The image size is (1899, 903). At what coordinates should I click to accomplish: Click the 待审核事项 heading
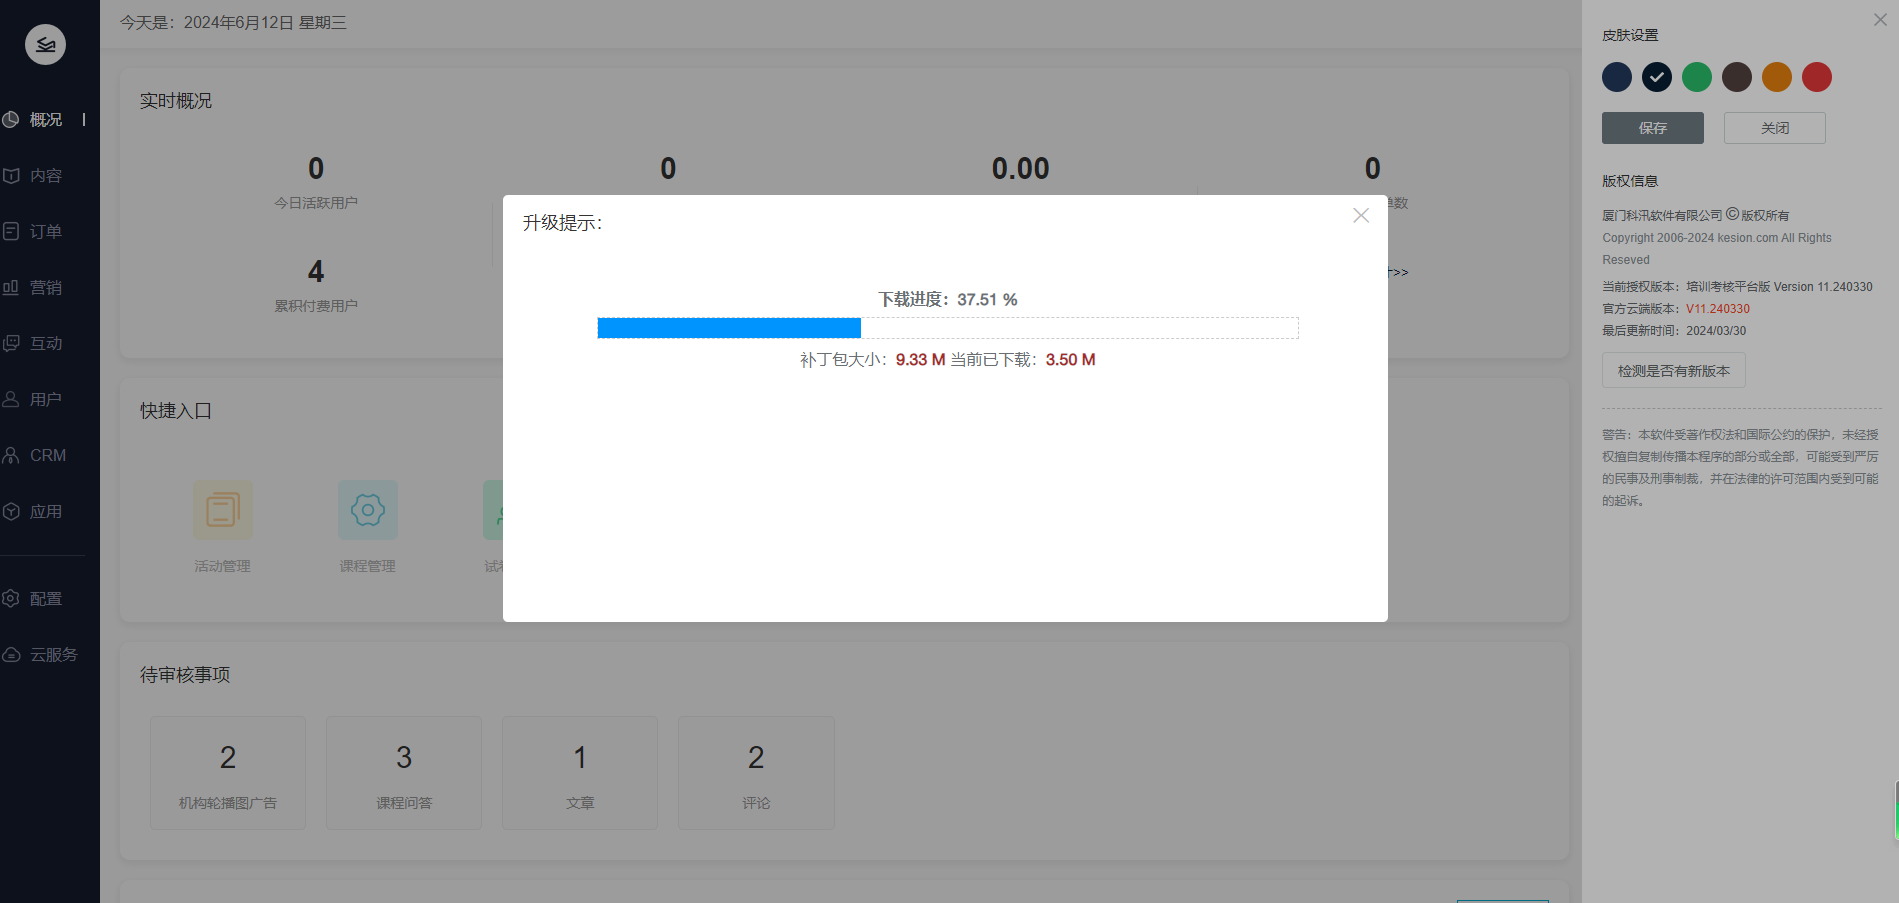tap(185, 675)
